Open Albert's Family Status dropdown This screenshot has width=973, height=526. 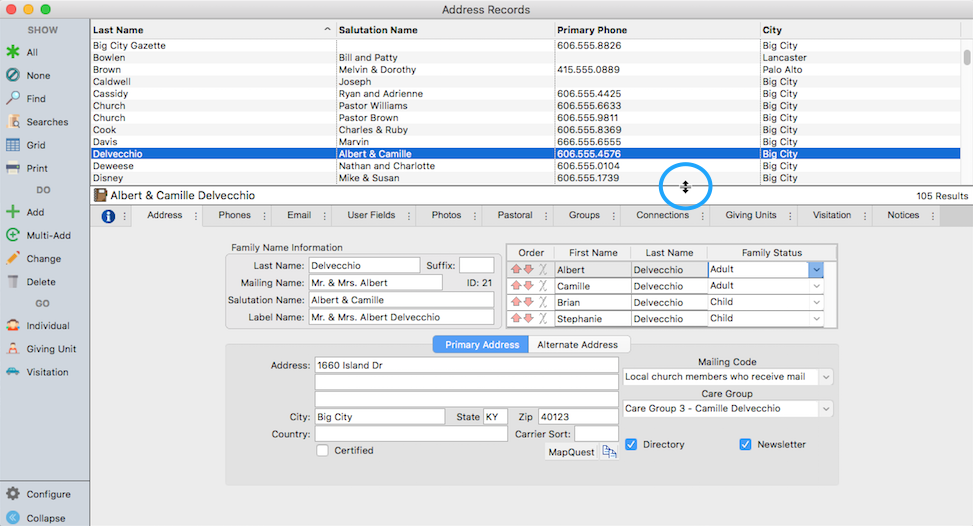click(x=816, y=270)
